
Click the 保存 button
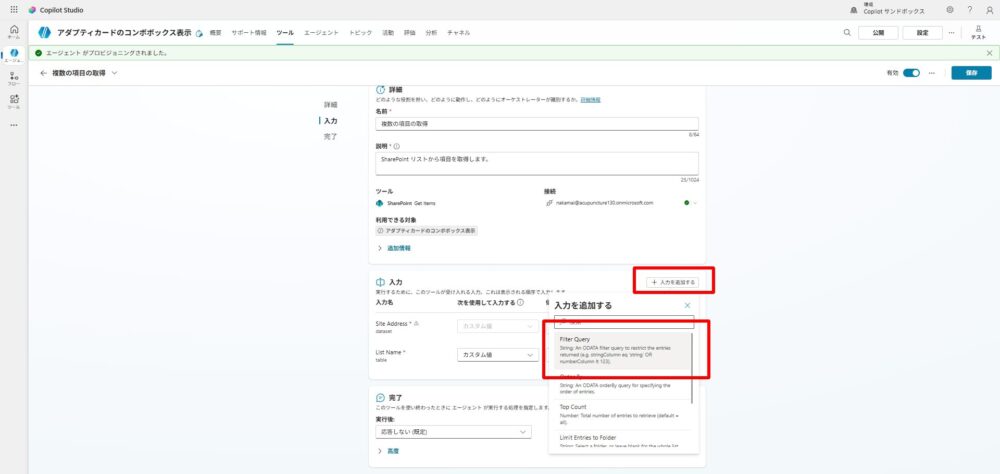click(x=971, y=73)
